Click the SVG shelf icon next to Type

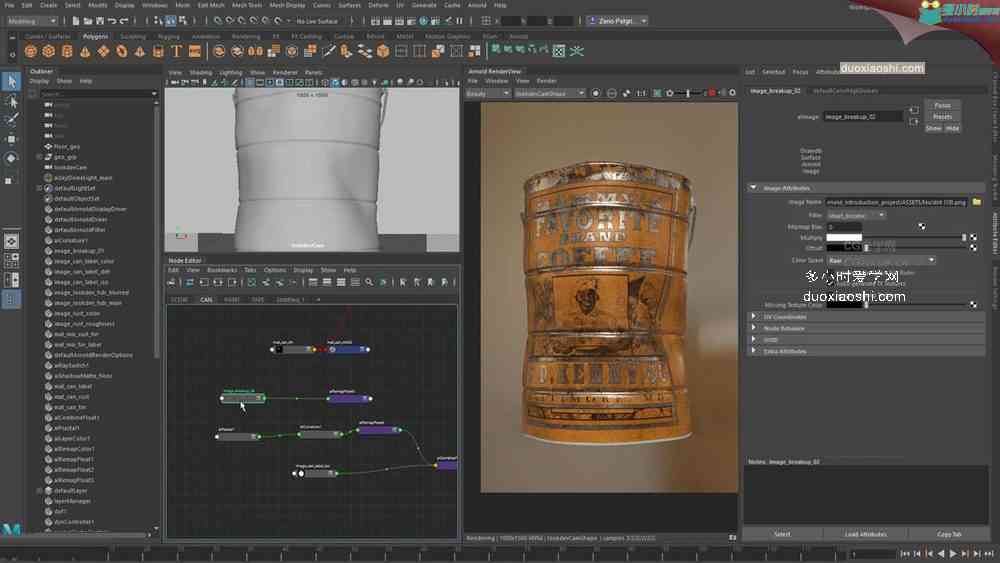click(x=195, y=51)
